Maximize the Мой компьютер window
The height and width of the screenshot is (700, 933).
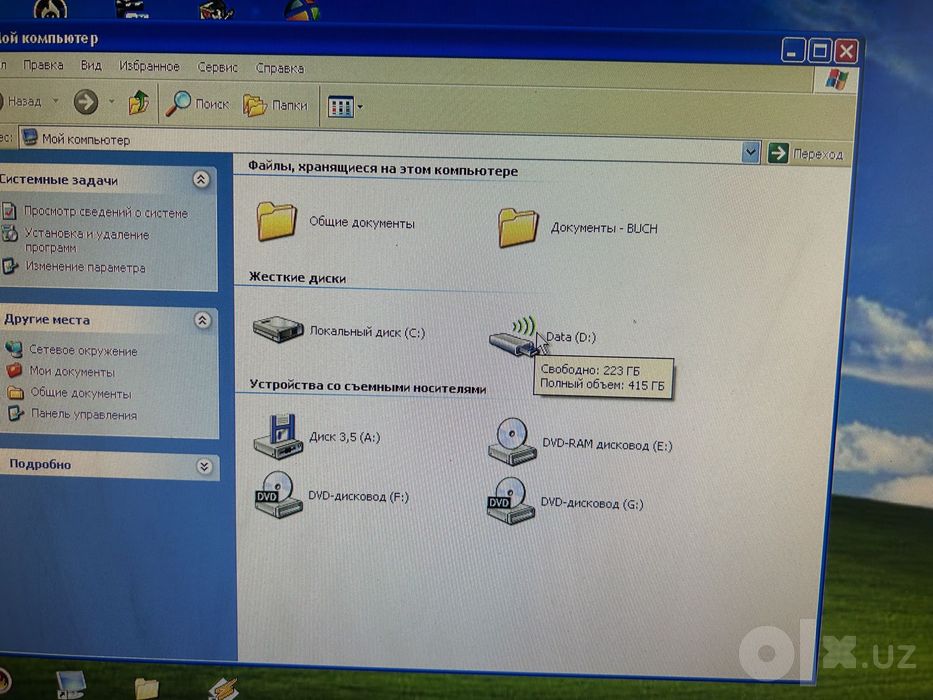pos(819,51)
